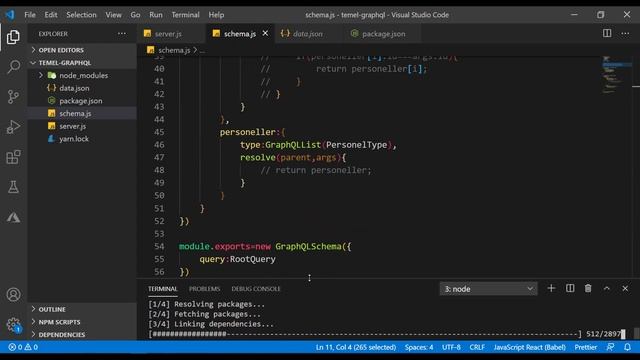This screenshot has height=360, width=640.
Task: Open the View menu
Action: pyautogui.click(x=113, y=15)
